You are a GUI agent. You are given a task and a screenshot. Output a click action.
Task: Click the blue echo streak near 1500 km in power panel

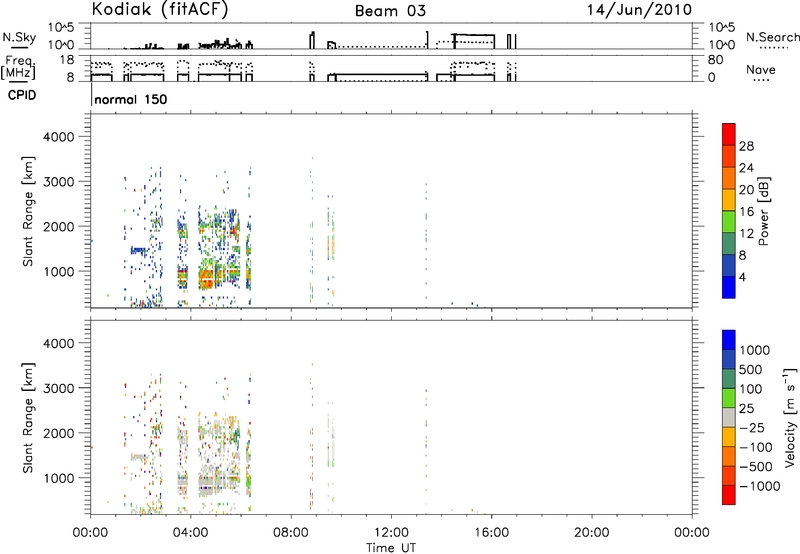click(x=139, y=250)
